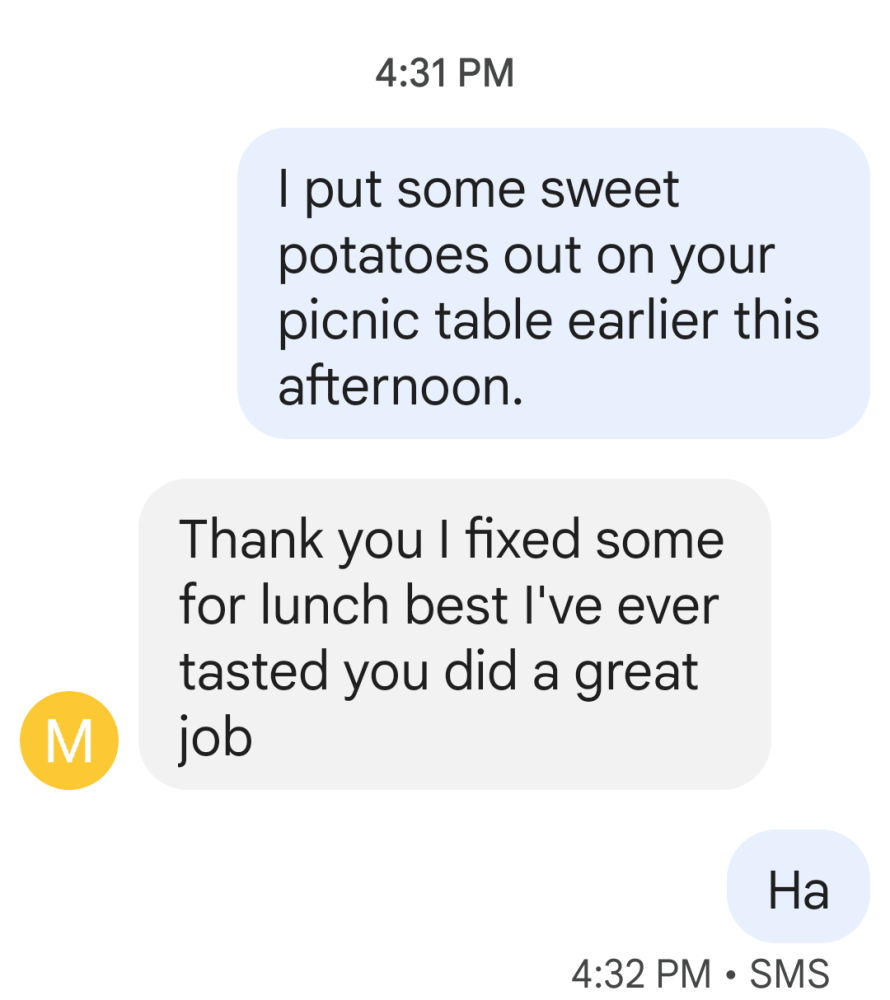The height and width of the screenshot is (1000, 890).
Task: Click the letter M inside the avatar
Action: tap(69, 741)
